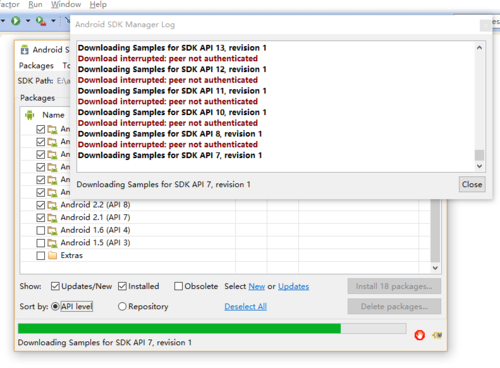Image resolution: width=500 pixels, height=368 pixels.
Task: Click folder icon of Android 2.2 (API 8)
Action: click(52, 205)
